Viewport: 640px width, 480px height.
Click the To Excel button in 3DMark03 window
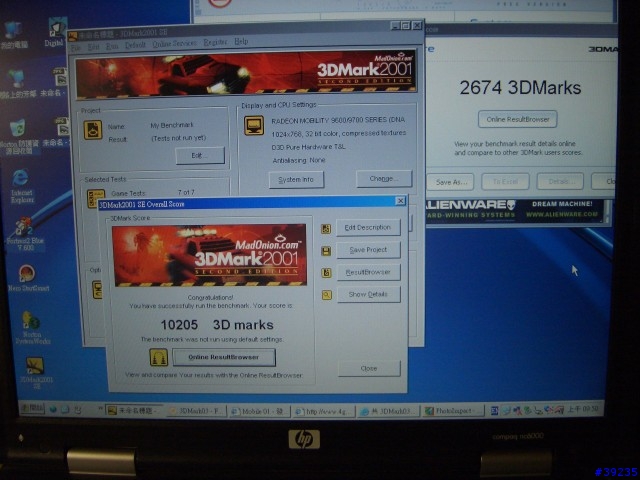[505, 182]
